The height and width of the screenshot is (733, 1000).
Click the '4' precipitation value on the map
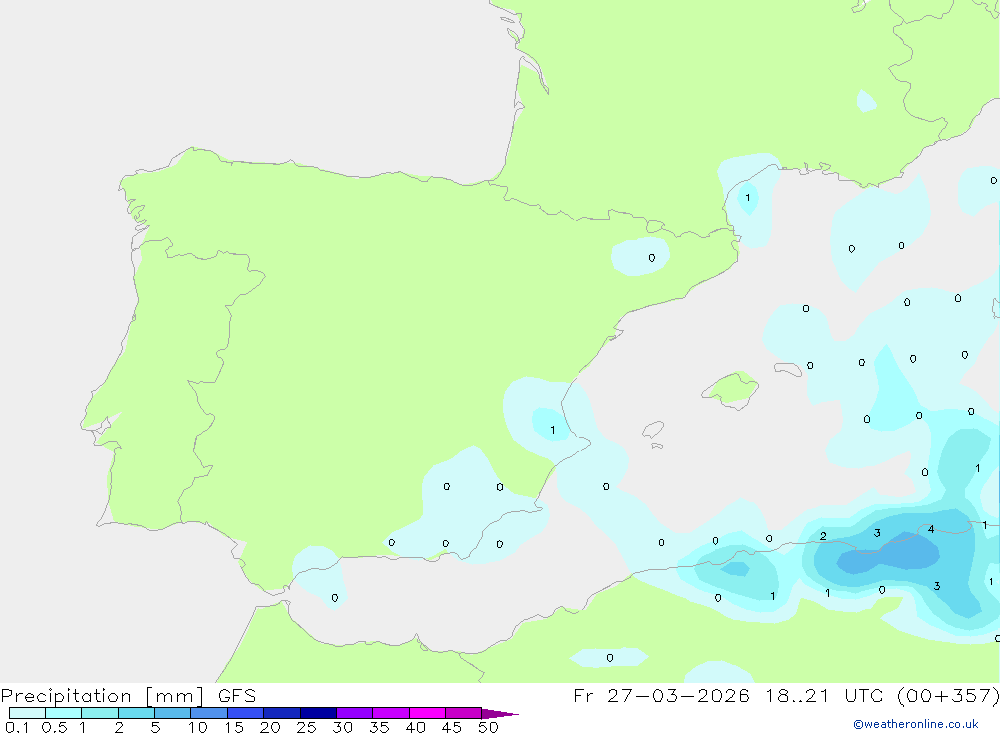coord(931,529)
